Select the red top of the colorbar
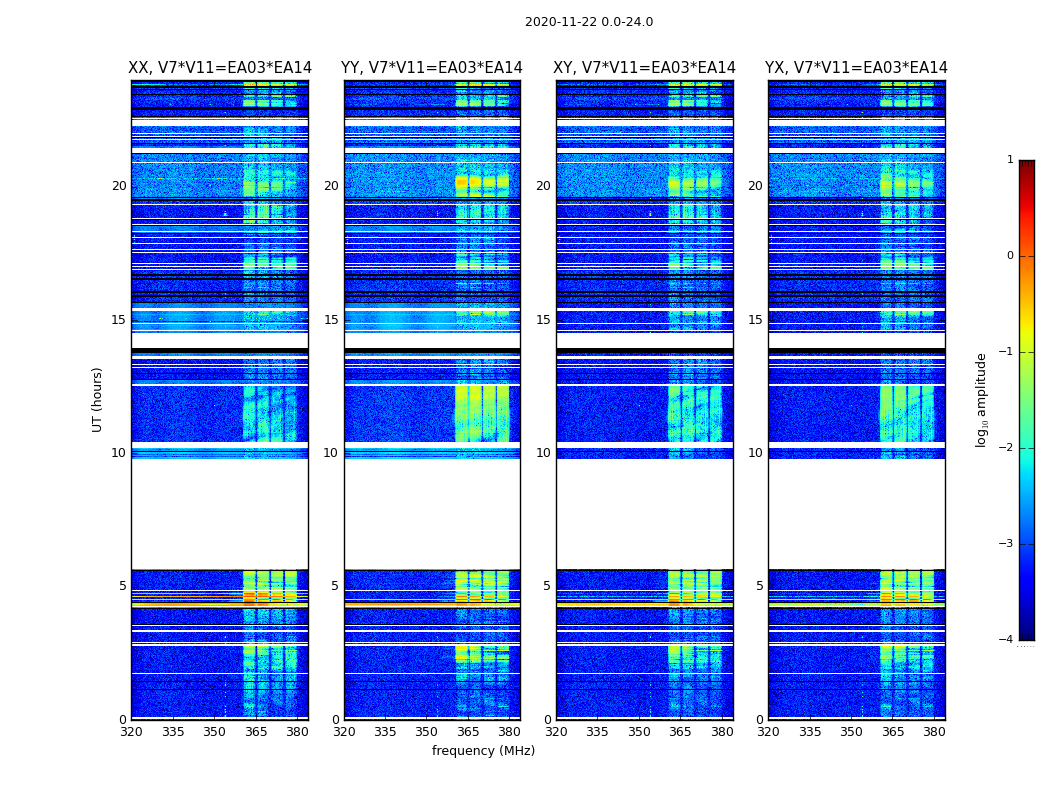 point(1027,174)
